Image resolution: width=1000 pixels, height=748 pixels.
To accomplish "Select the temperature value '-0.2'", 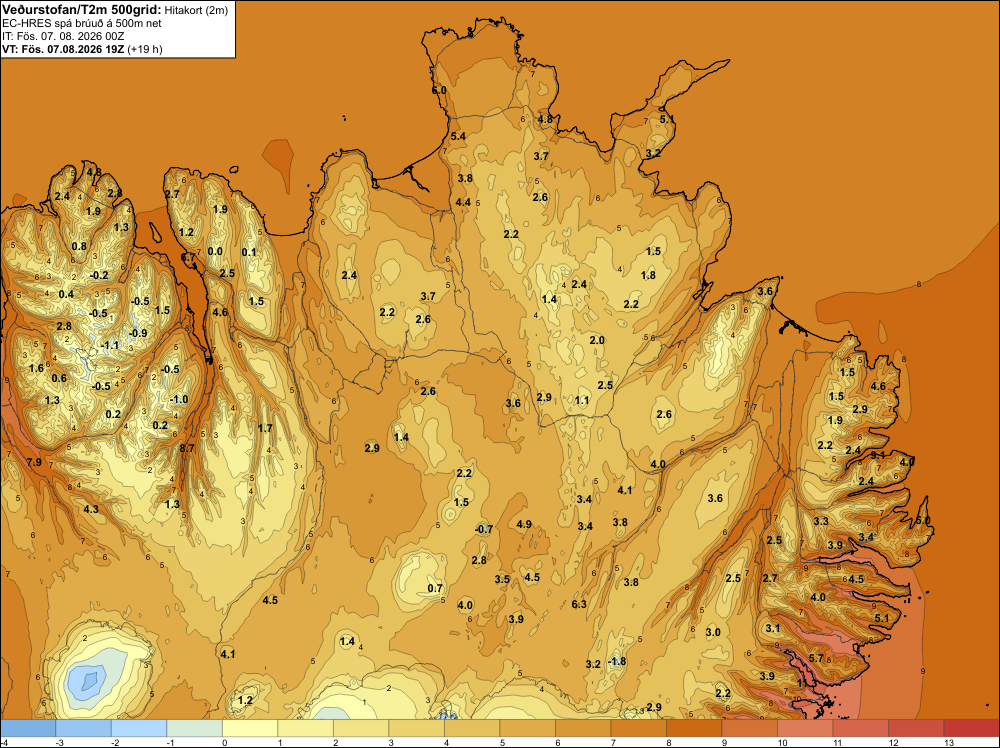I will (99, 275).
